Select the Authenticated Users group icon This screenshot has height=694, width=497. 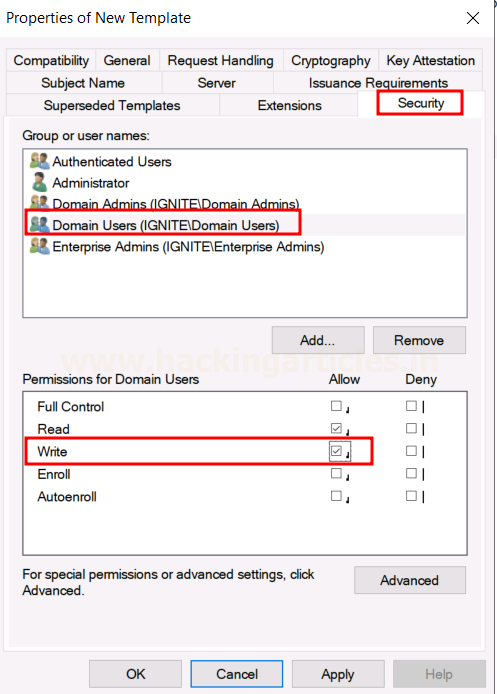39,161
